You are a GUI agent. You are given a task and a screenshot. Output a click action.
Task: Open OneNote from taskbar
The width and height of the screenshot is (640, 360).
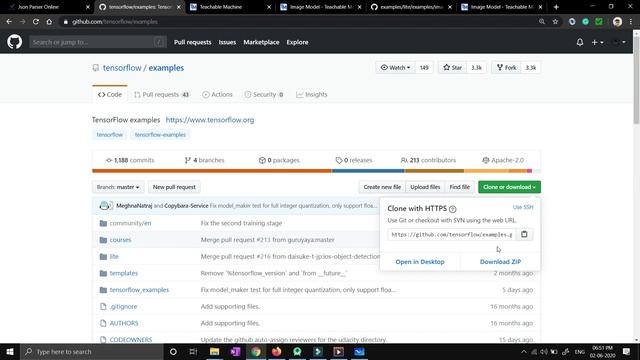pyautogui.click(x=235, y=351)
